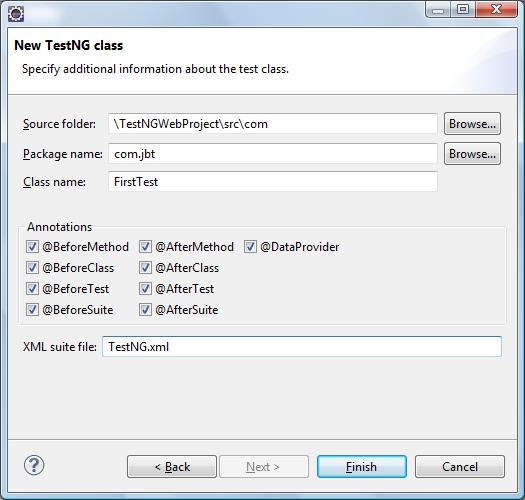Uncheck the @AfterTest annotation

(145, 289)
